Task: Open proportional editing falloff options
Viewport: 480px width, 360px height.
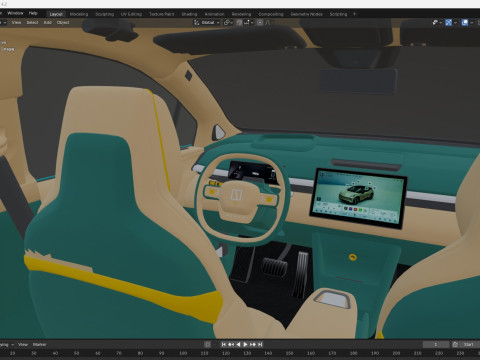Action: (x=267, y=22)
